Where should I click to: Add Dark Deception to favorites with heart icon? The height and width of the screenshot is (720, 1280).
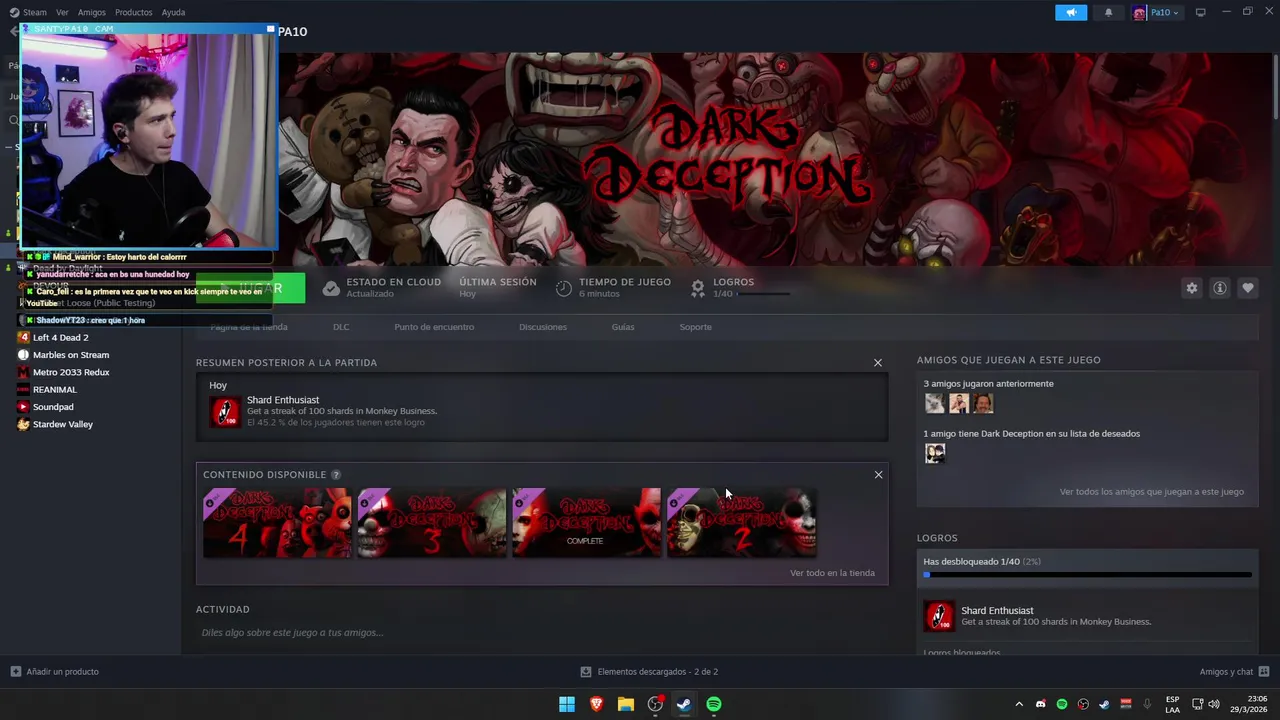point(1248,288)
